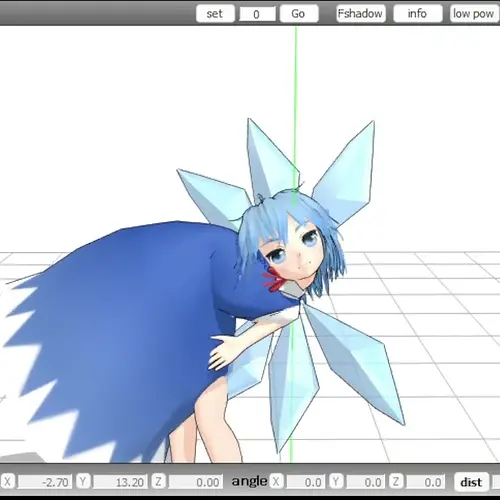
Task: Click the position Y label button
Action: click(83, 482)
